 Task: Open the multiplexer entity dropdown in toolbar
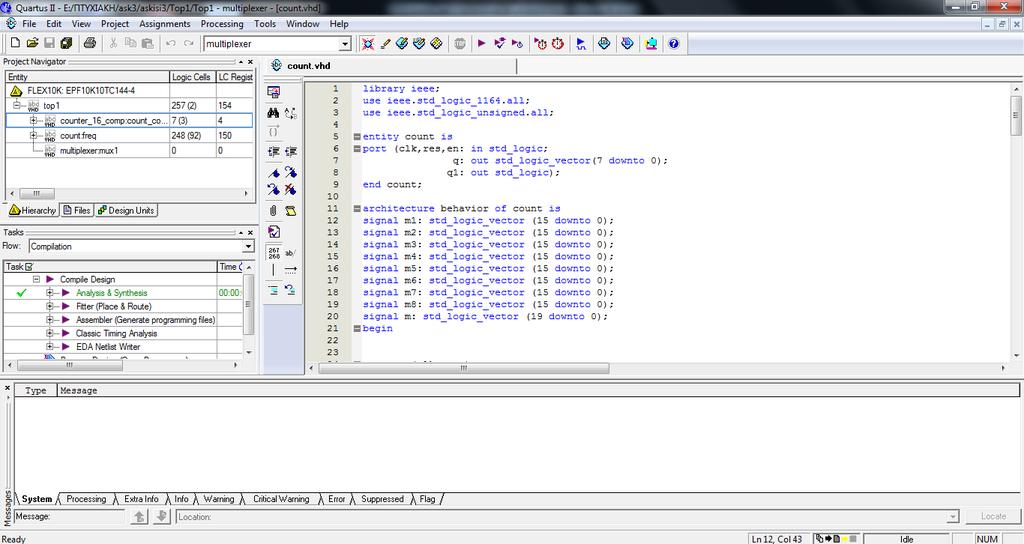click(x=345, y=44)
